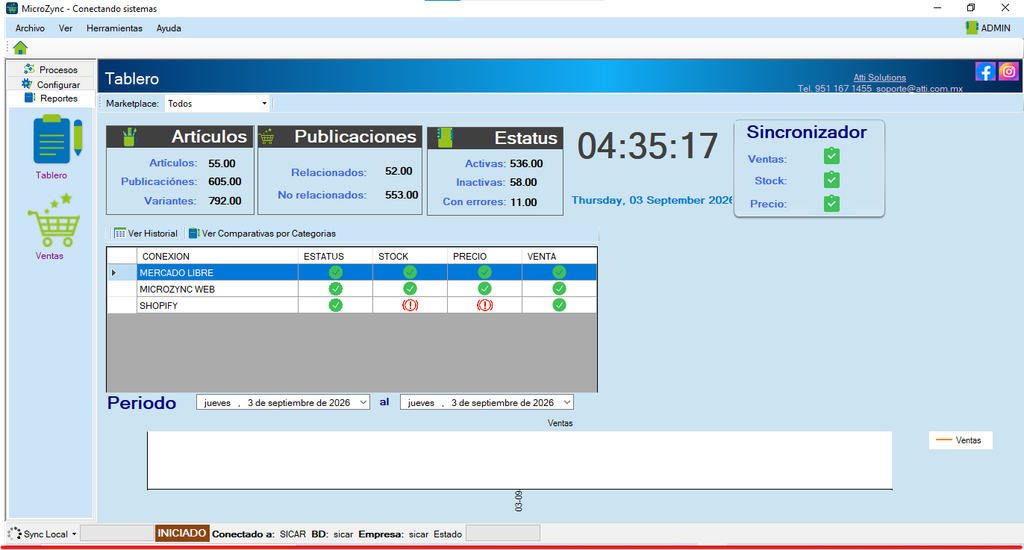The height and width of the screenshot is (550, 1024).
Task: Click the Instagram icon in header
Action: [x=1008, y=71]
